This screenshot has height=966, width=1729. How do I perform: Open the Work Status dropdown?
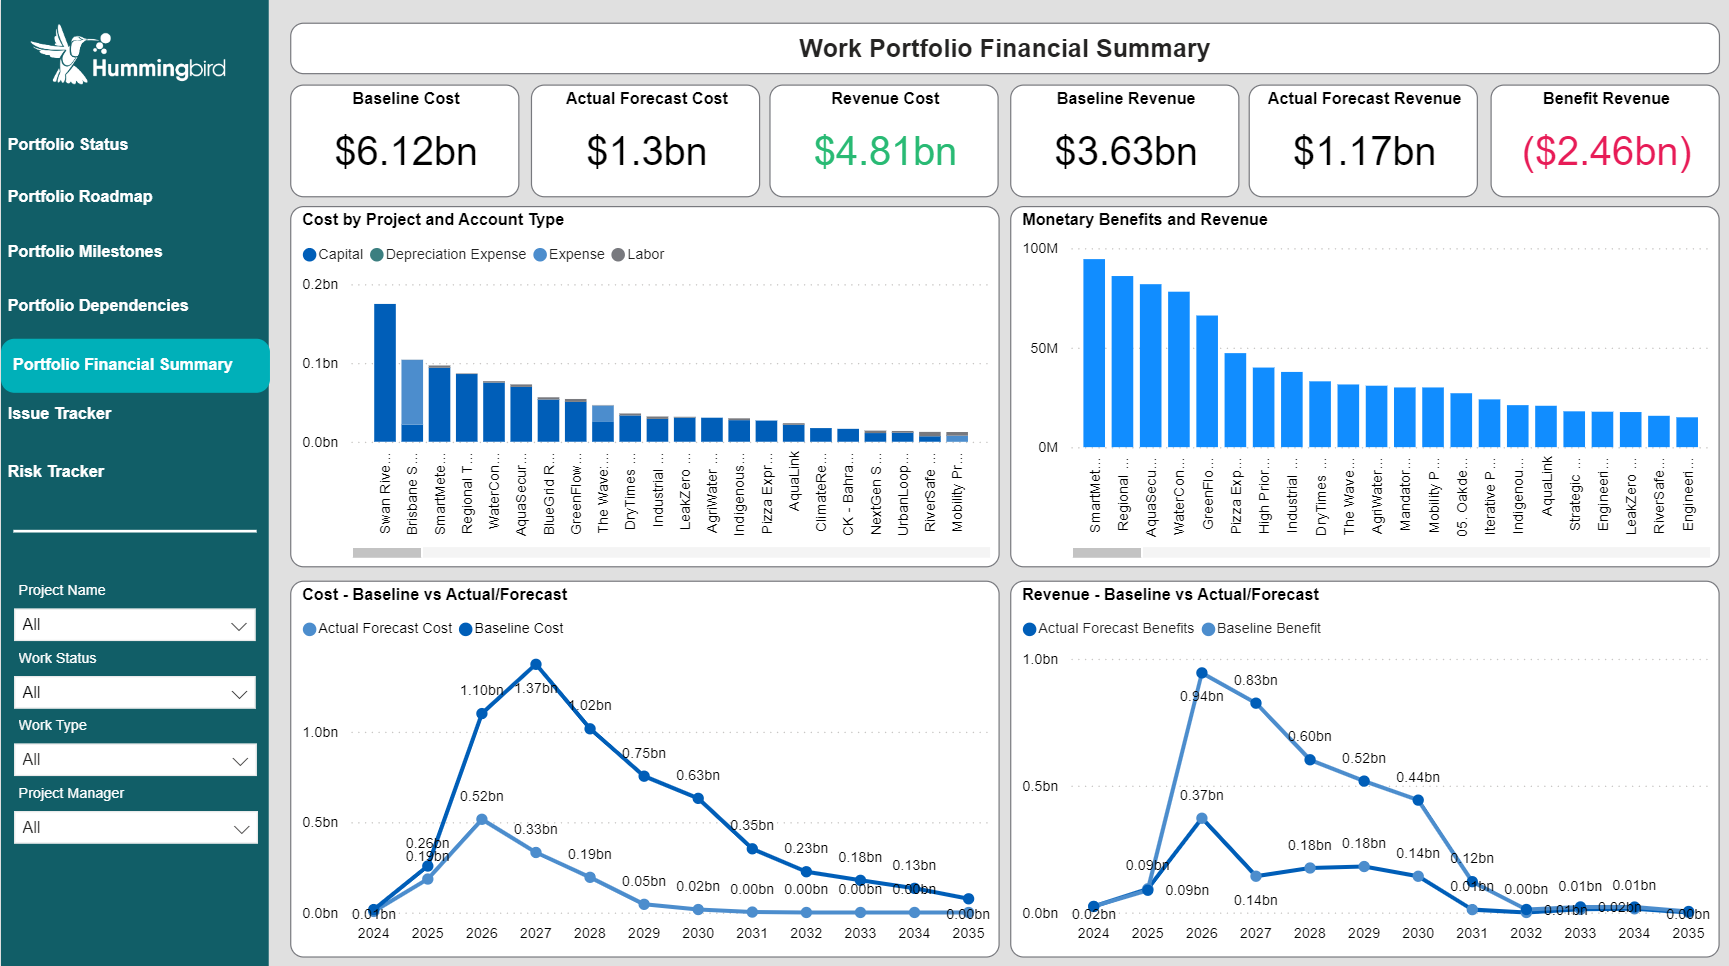135,693
